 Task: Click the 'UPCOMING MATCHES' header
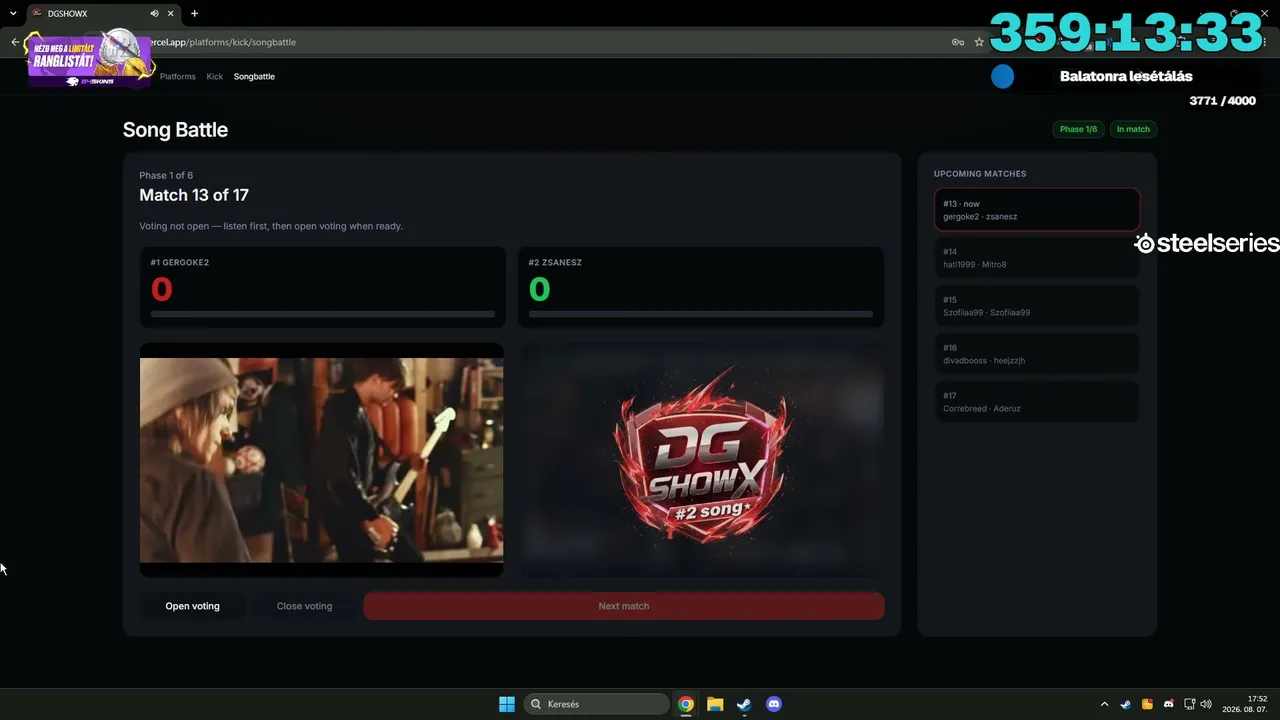tap(980, 174)
